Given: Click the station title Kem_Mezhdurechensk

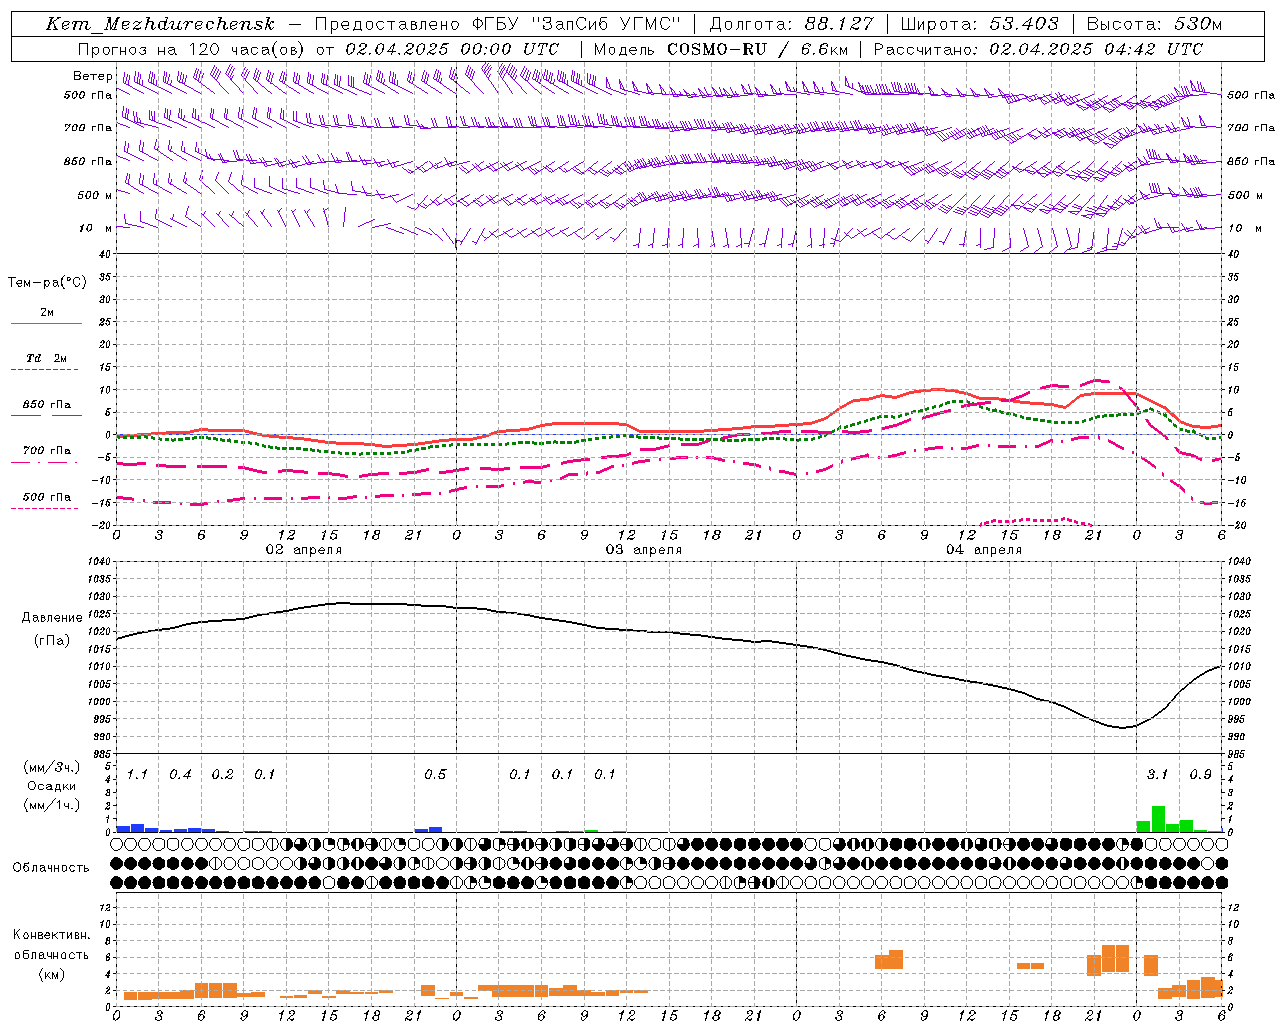Looking at the screenshot, I should pos(160,24).
